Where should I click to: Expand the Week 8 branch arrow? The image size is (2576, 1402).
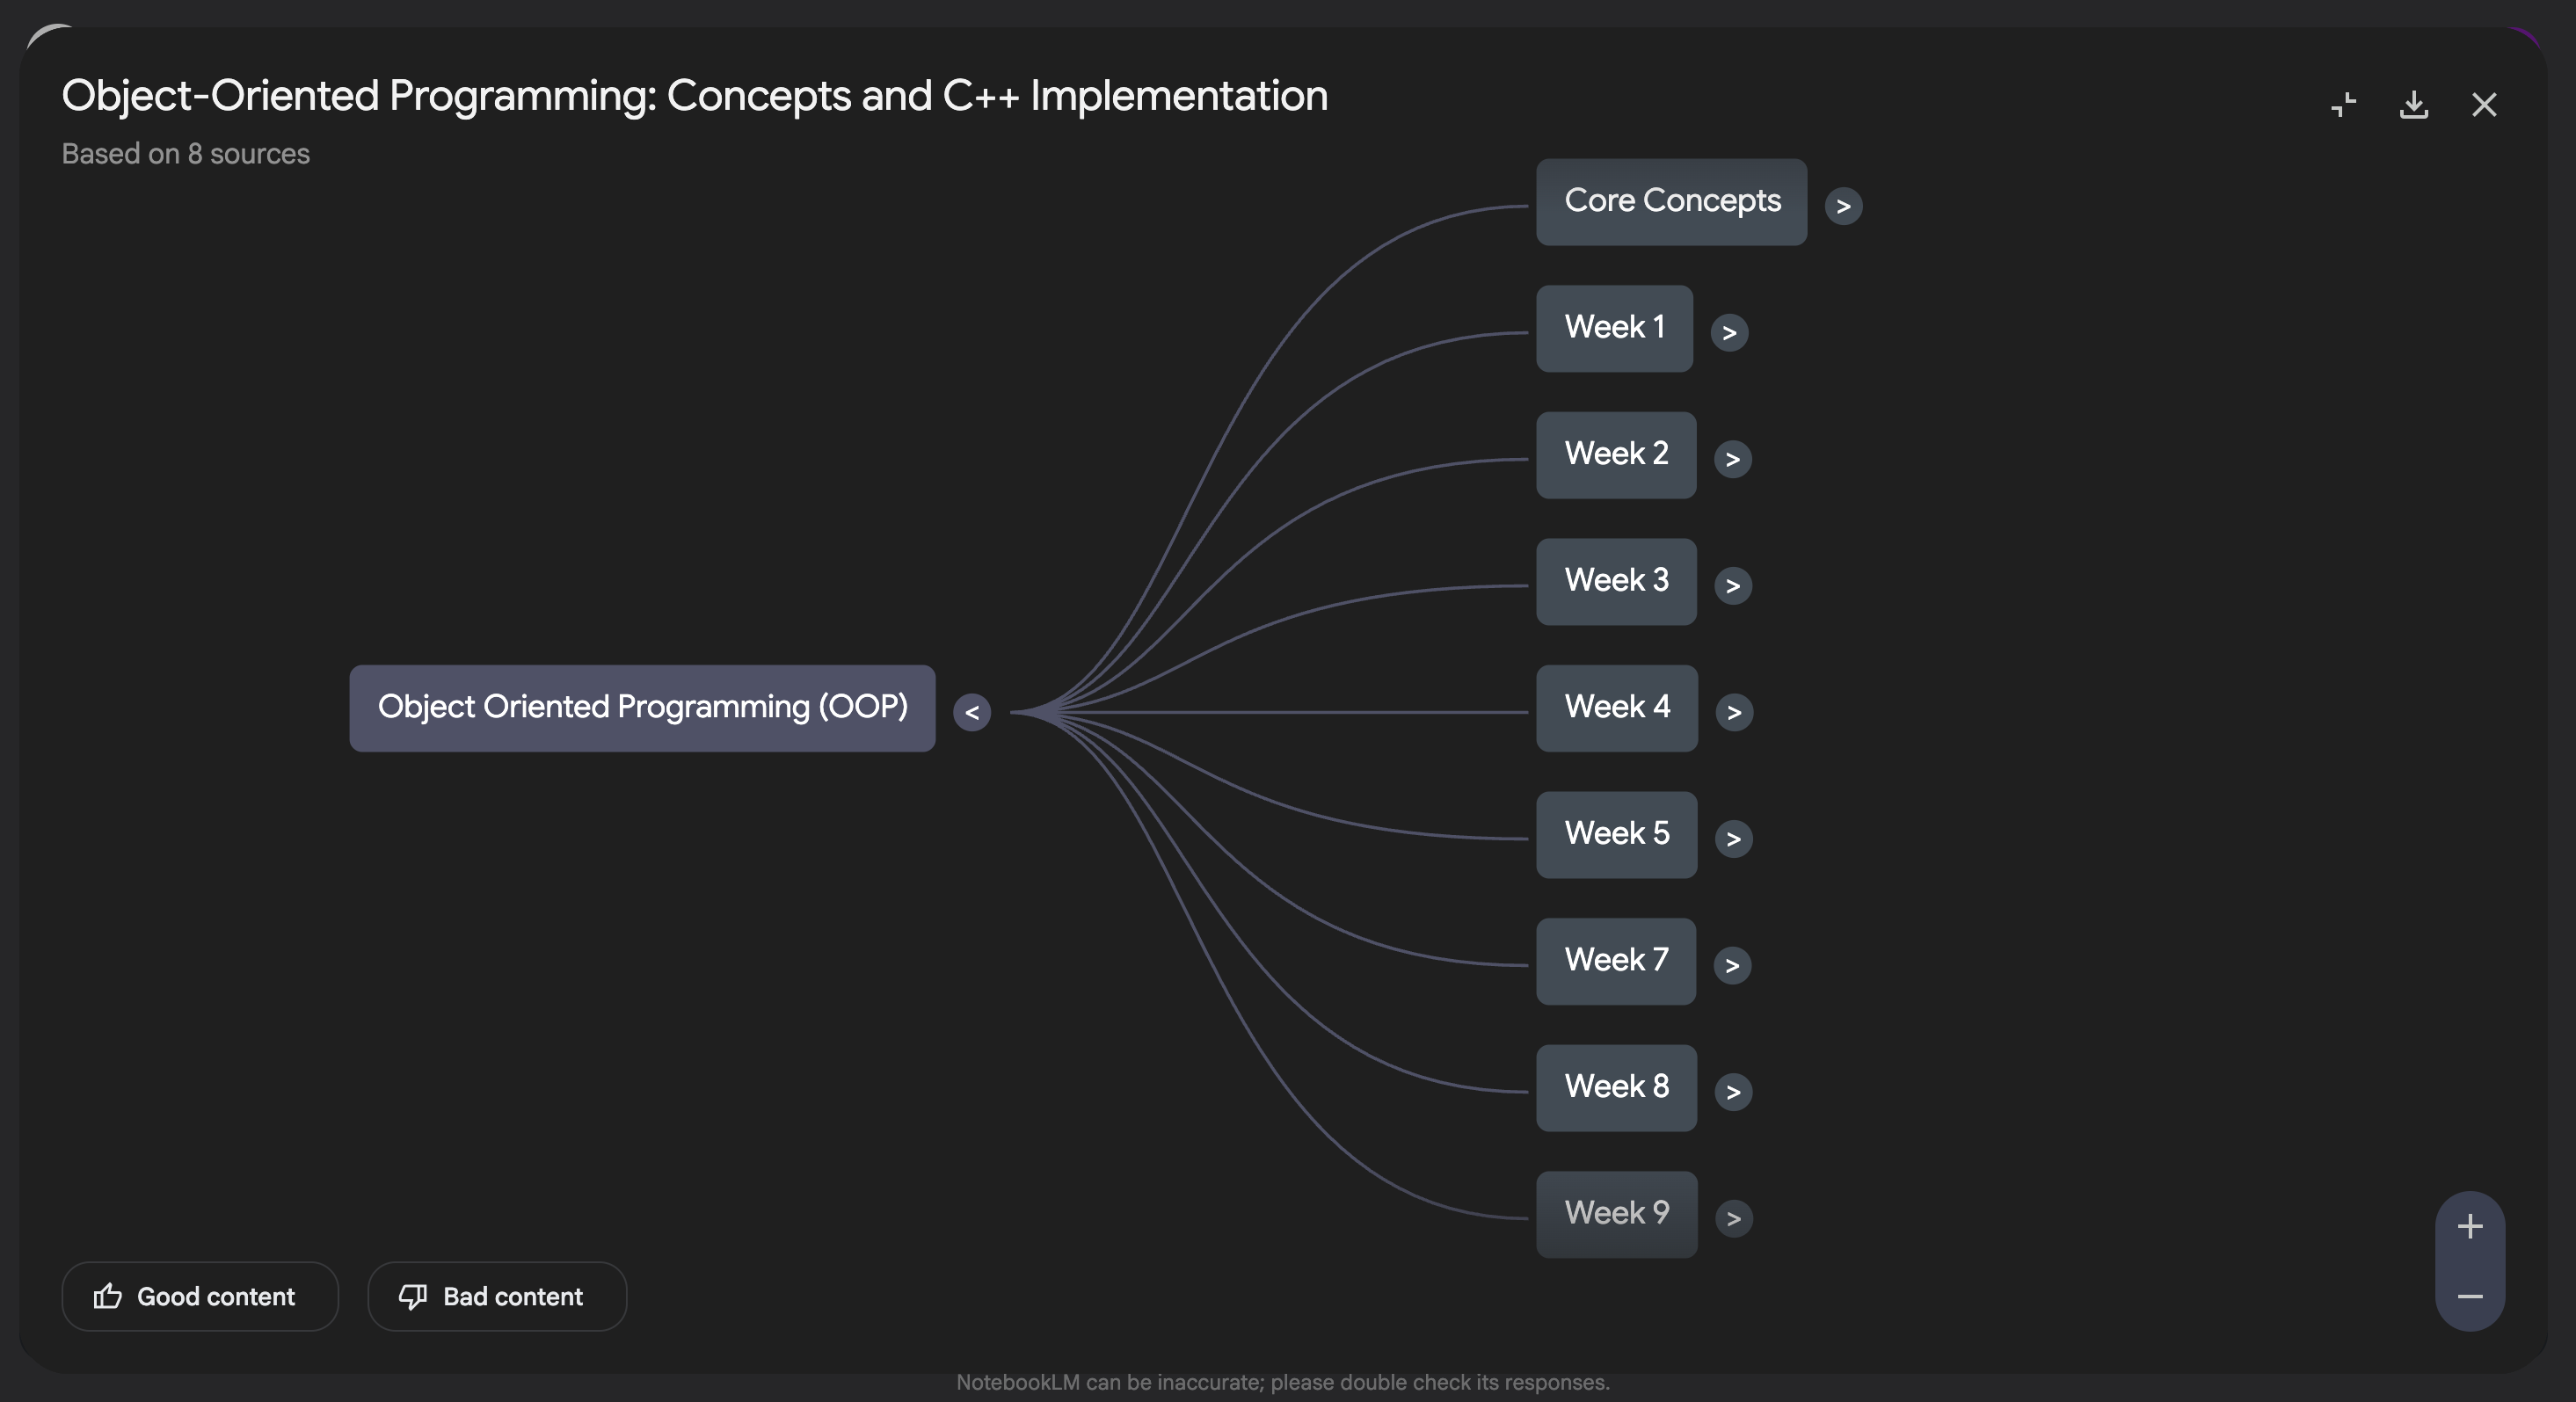[1733, 1091]
